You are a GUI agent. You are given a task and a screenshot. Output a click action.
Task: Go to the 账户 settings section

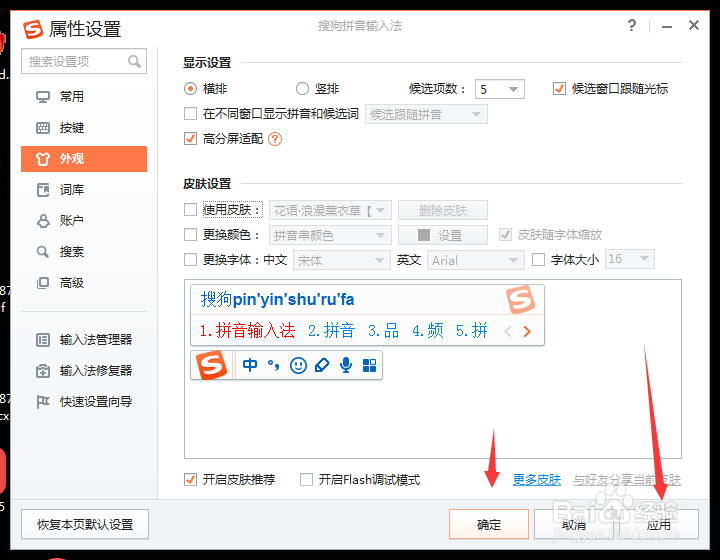84,221
